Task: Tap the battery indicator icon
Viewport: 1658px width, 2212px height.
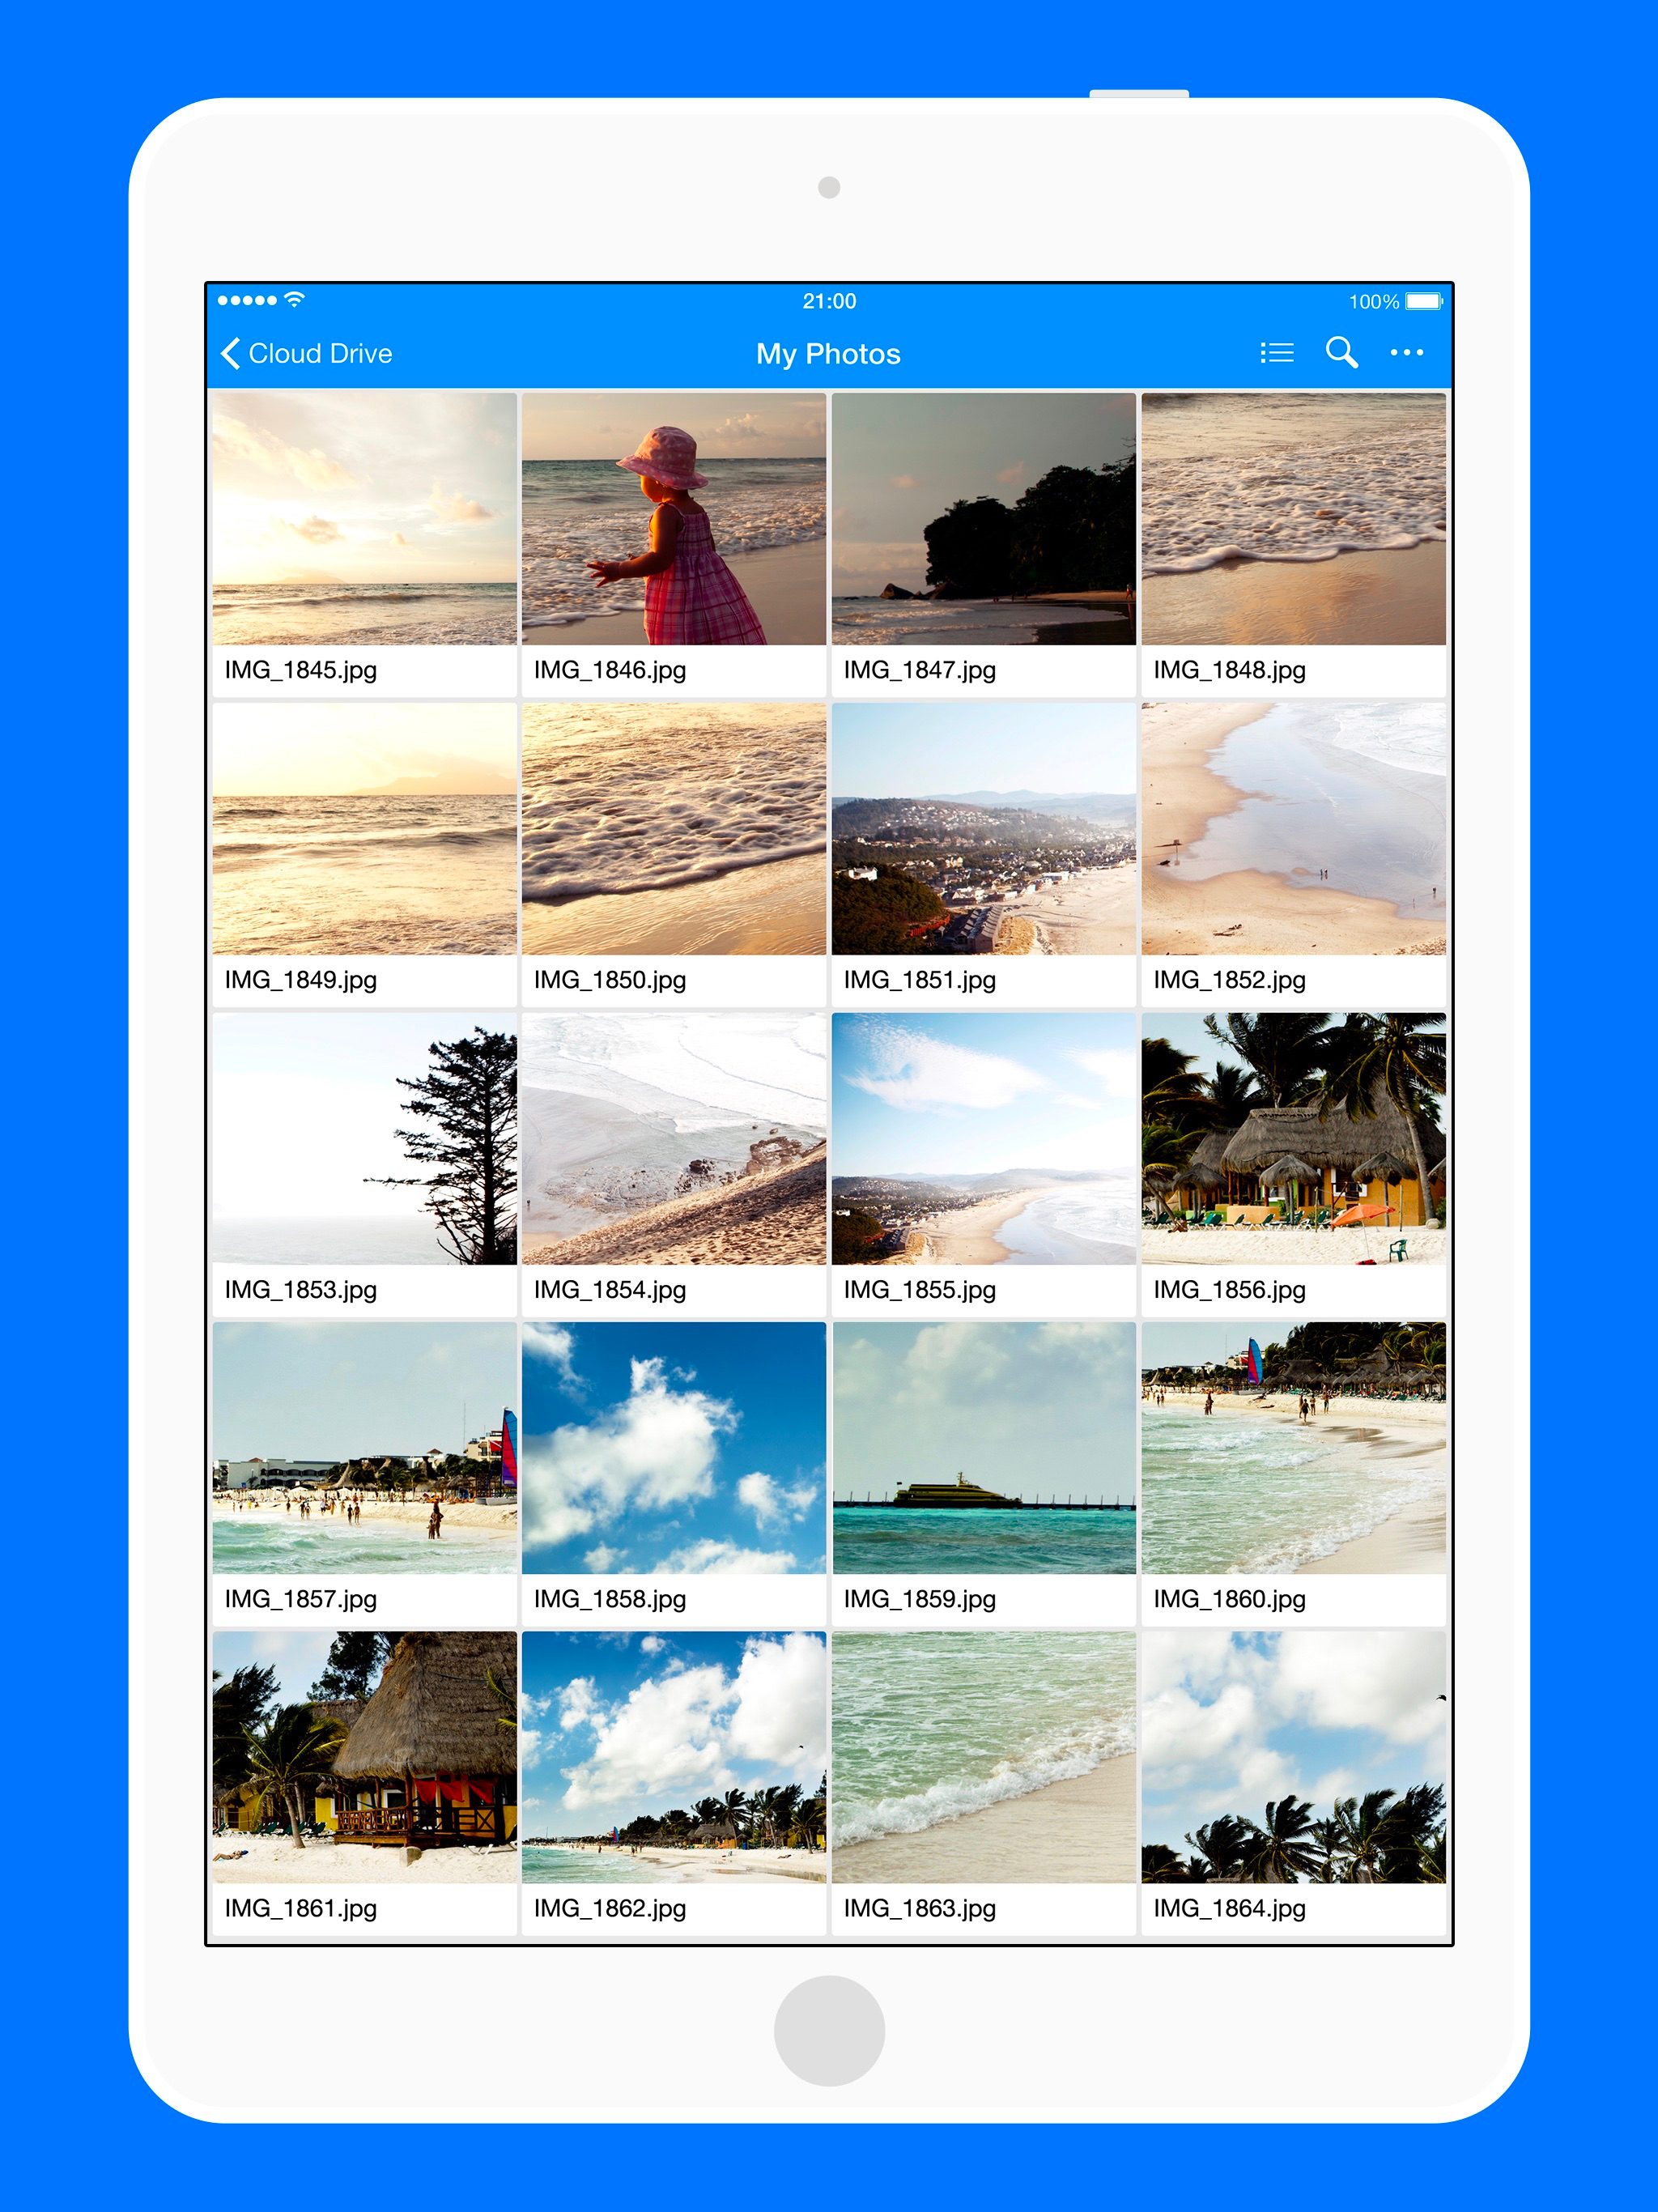Action: (x=1423, y=301)
